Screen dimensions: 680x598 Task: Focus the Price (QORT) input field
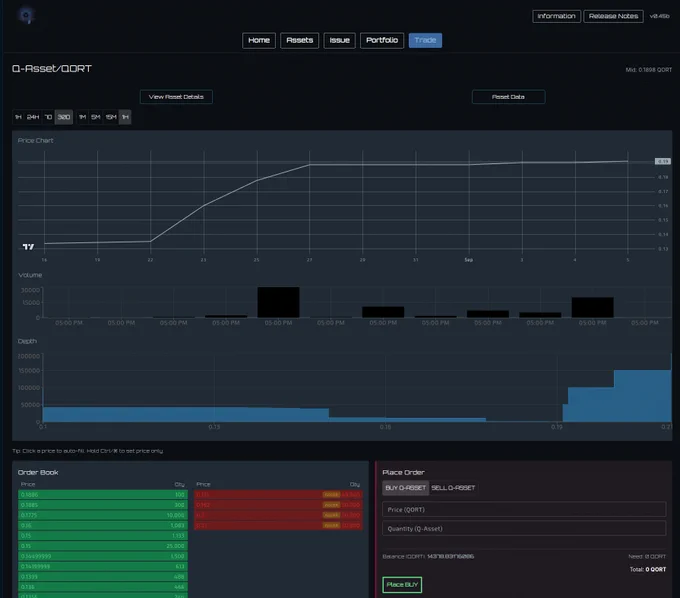[x=524, y=510]
